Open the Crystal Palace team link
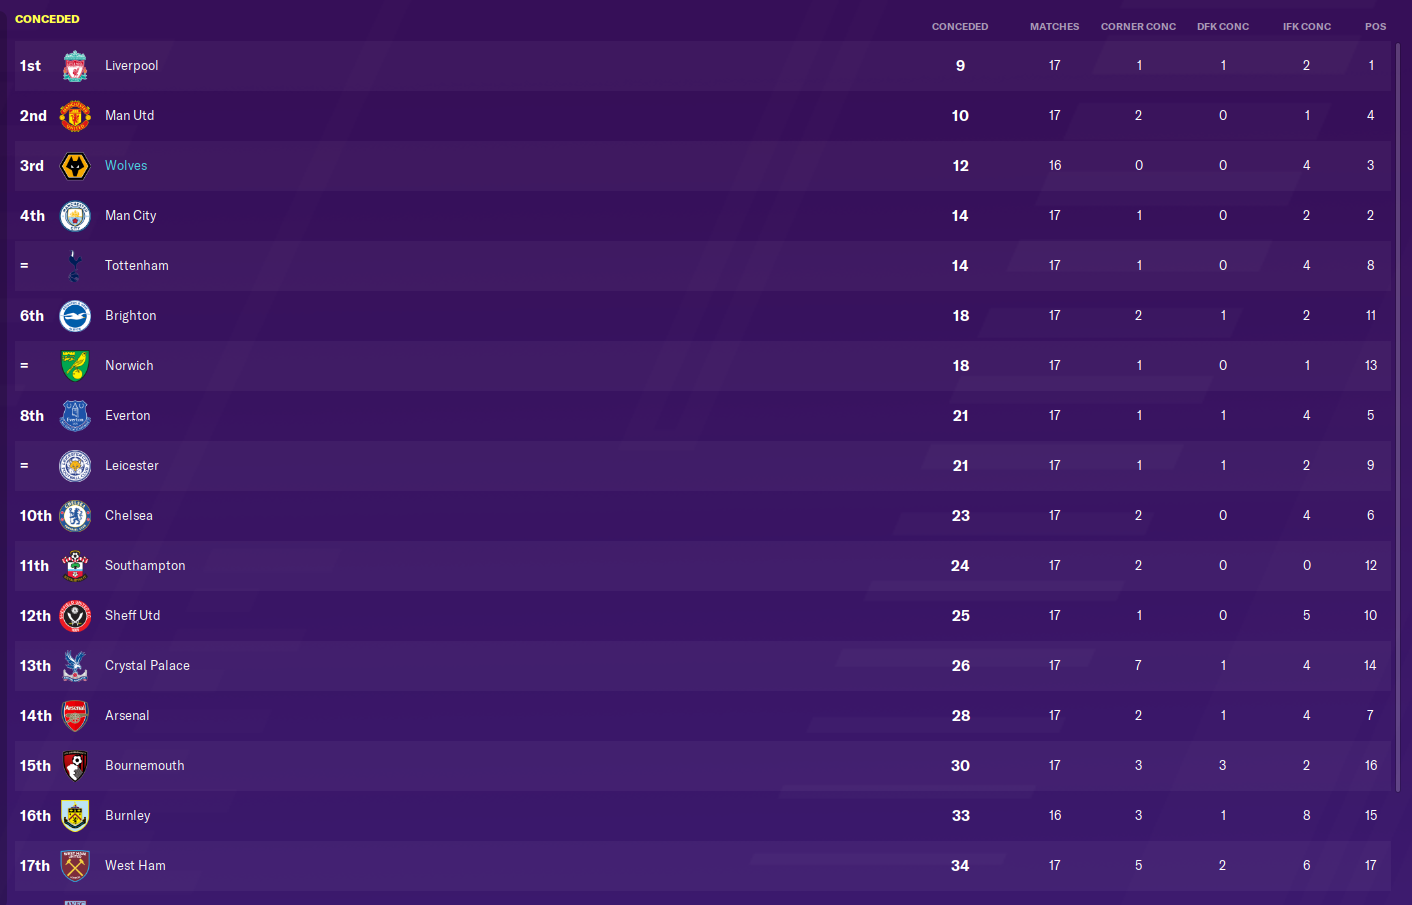1412x905 pixels. pos(147,666)
